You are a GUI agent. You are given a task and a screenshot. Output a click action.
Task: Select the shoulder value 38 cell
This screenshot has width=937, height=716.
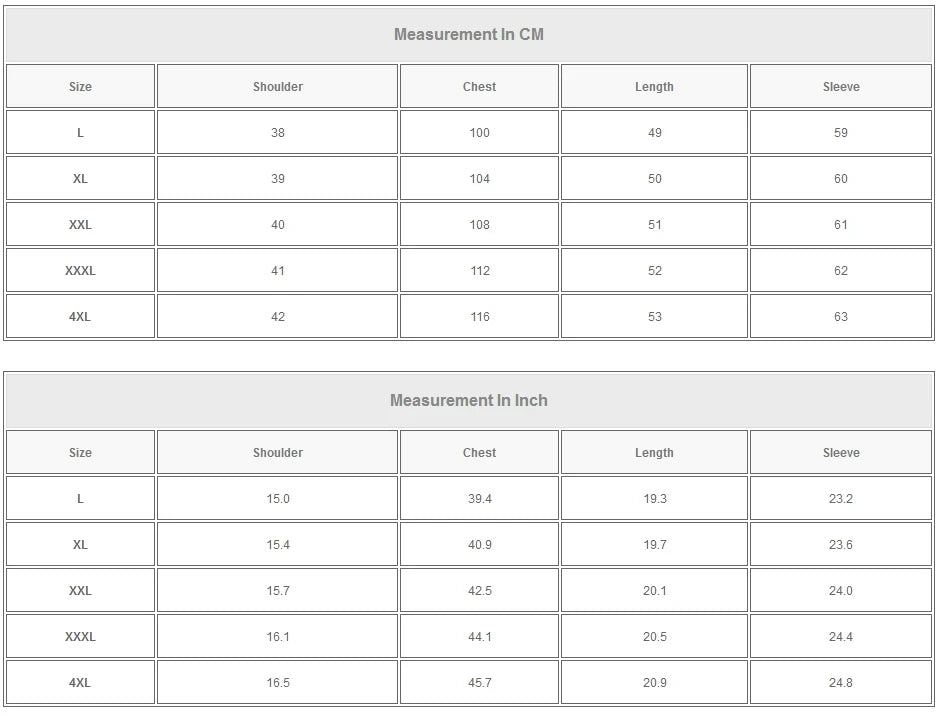pos(277,133)
